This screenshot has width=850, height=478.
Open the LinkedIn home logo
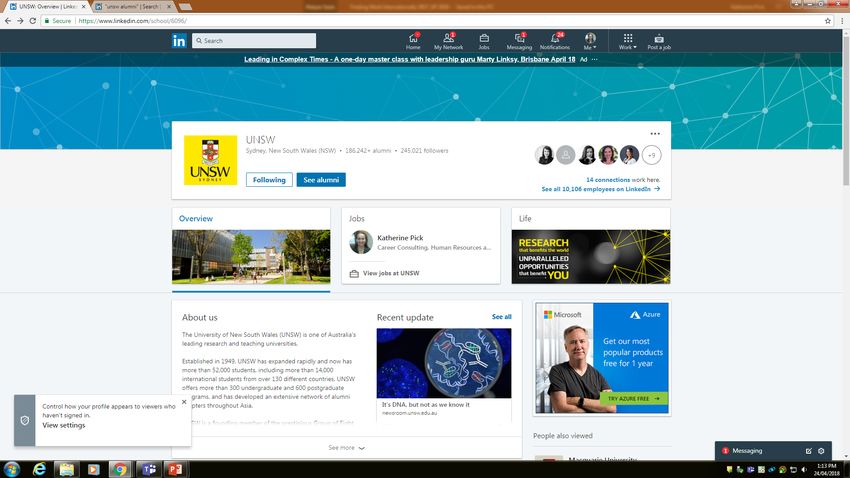click(x=179, y=41)
